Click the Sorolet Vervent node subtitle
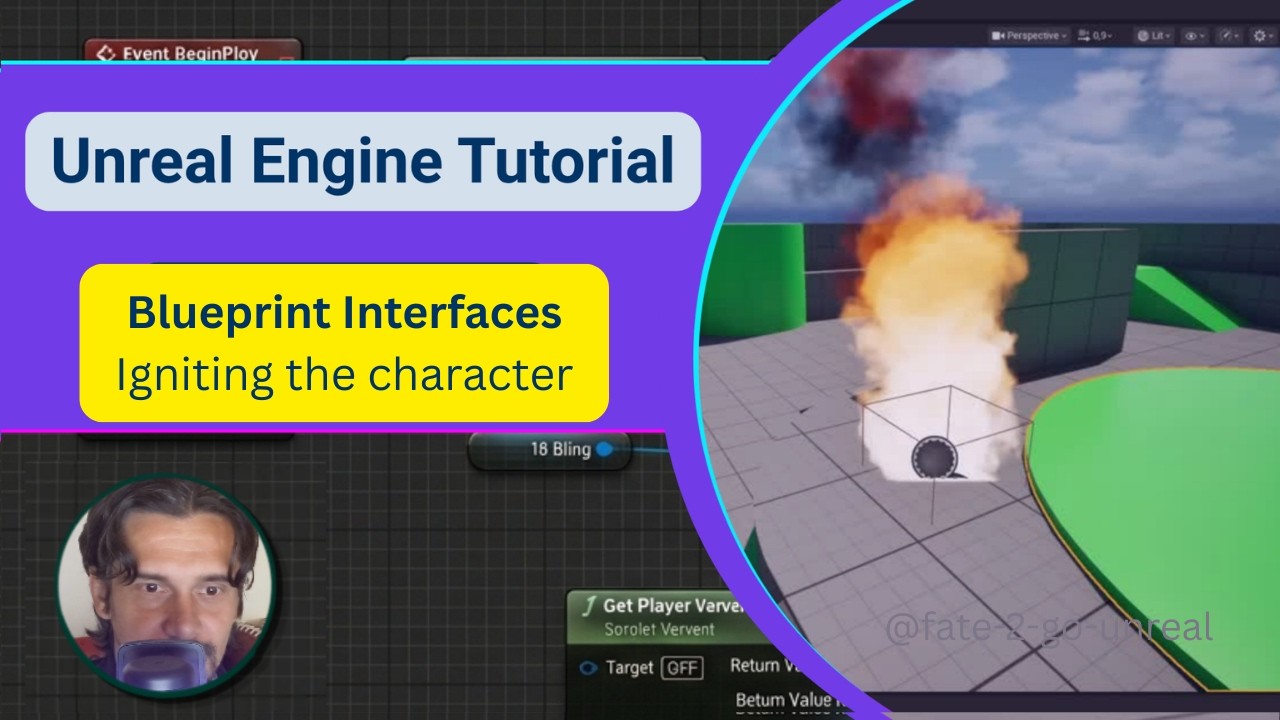This screenshot has width=1280, height=720. tap(659, 629)
